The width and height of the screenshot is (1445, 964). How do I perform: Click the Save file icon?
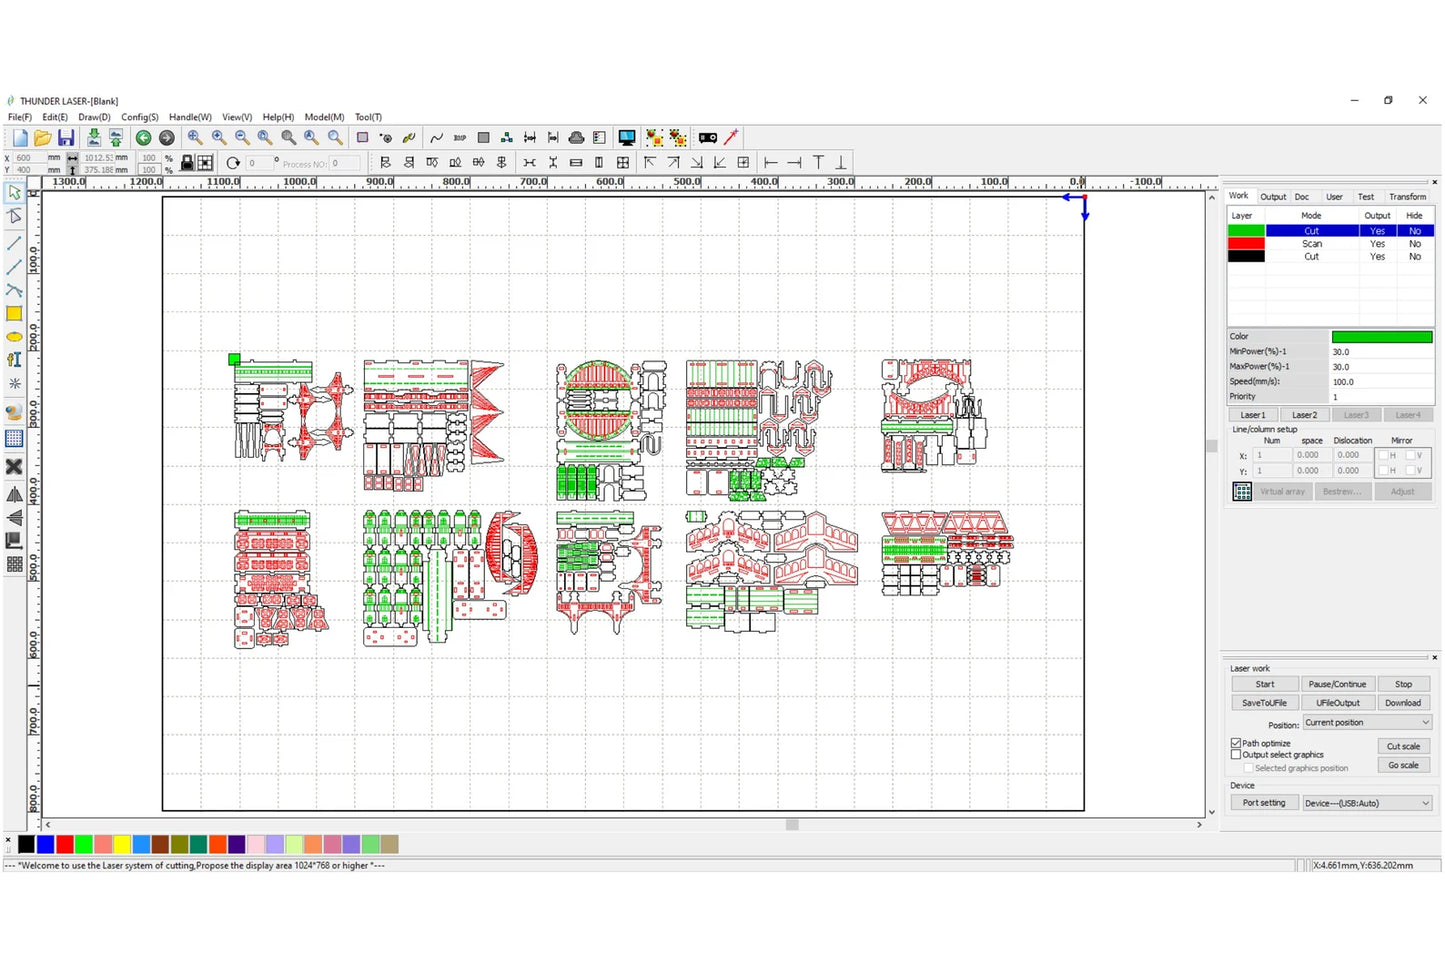click(66, 138)
